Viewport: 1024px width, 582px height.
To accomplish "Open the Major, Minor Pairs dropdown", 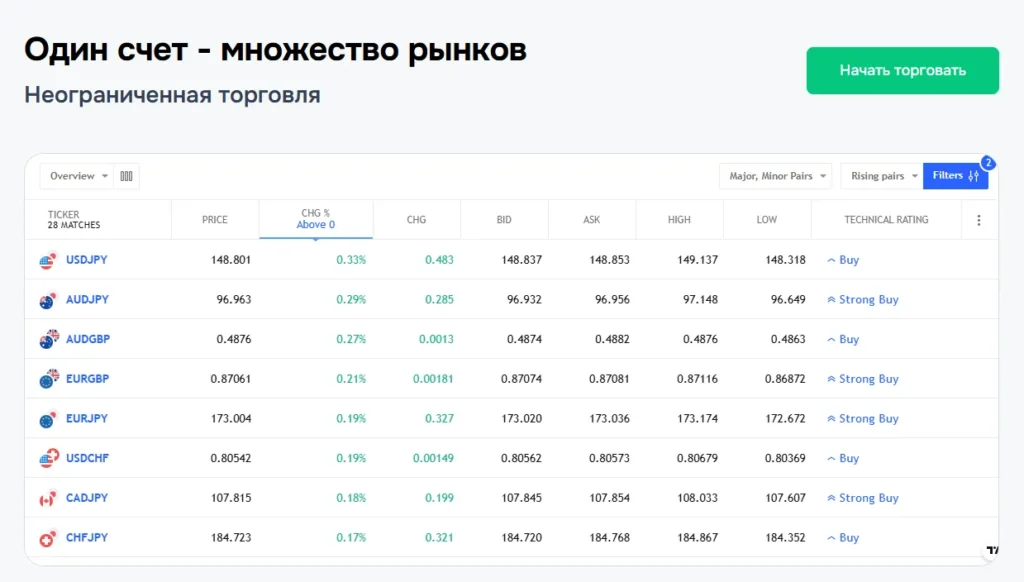I will (x=775, y=176).
